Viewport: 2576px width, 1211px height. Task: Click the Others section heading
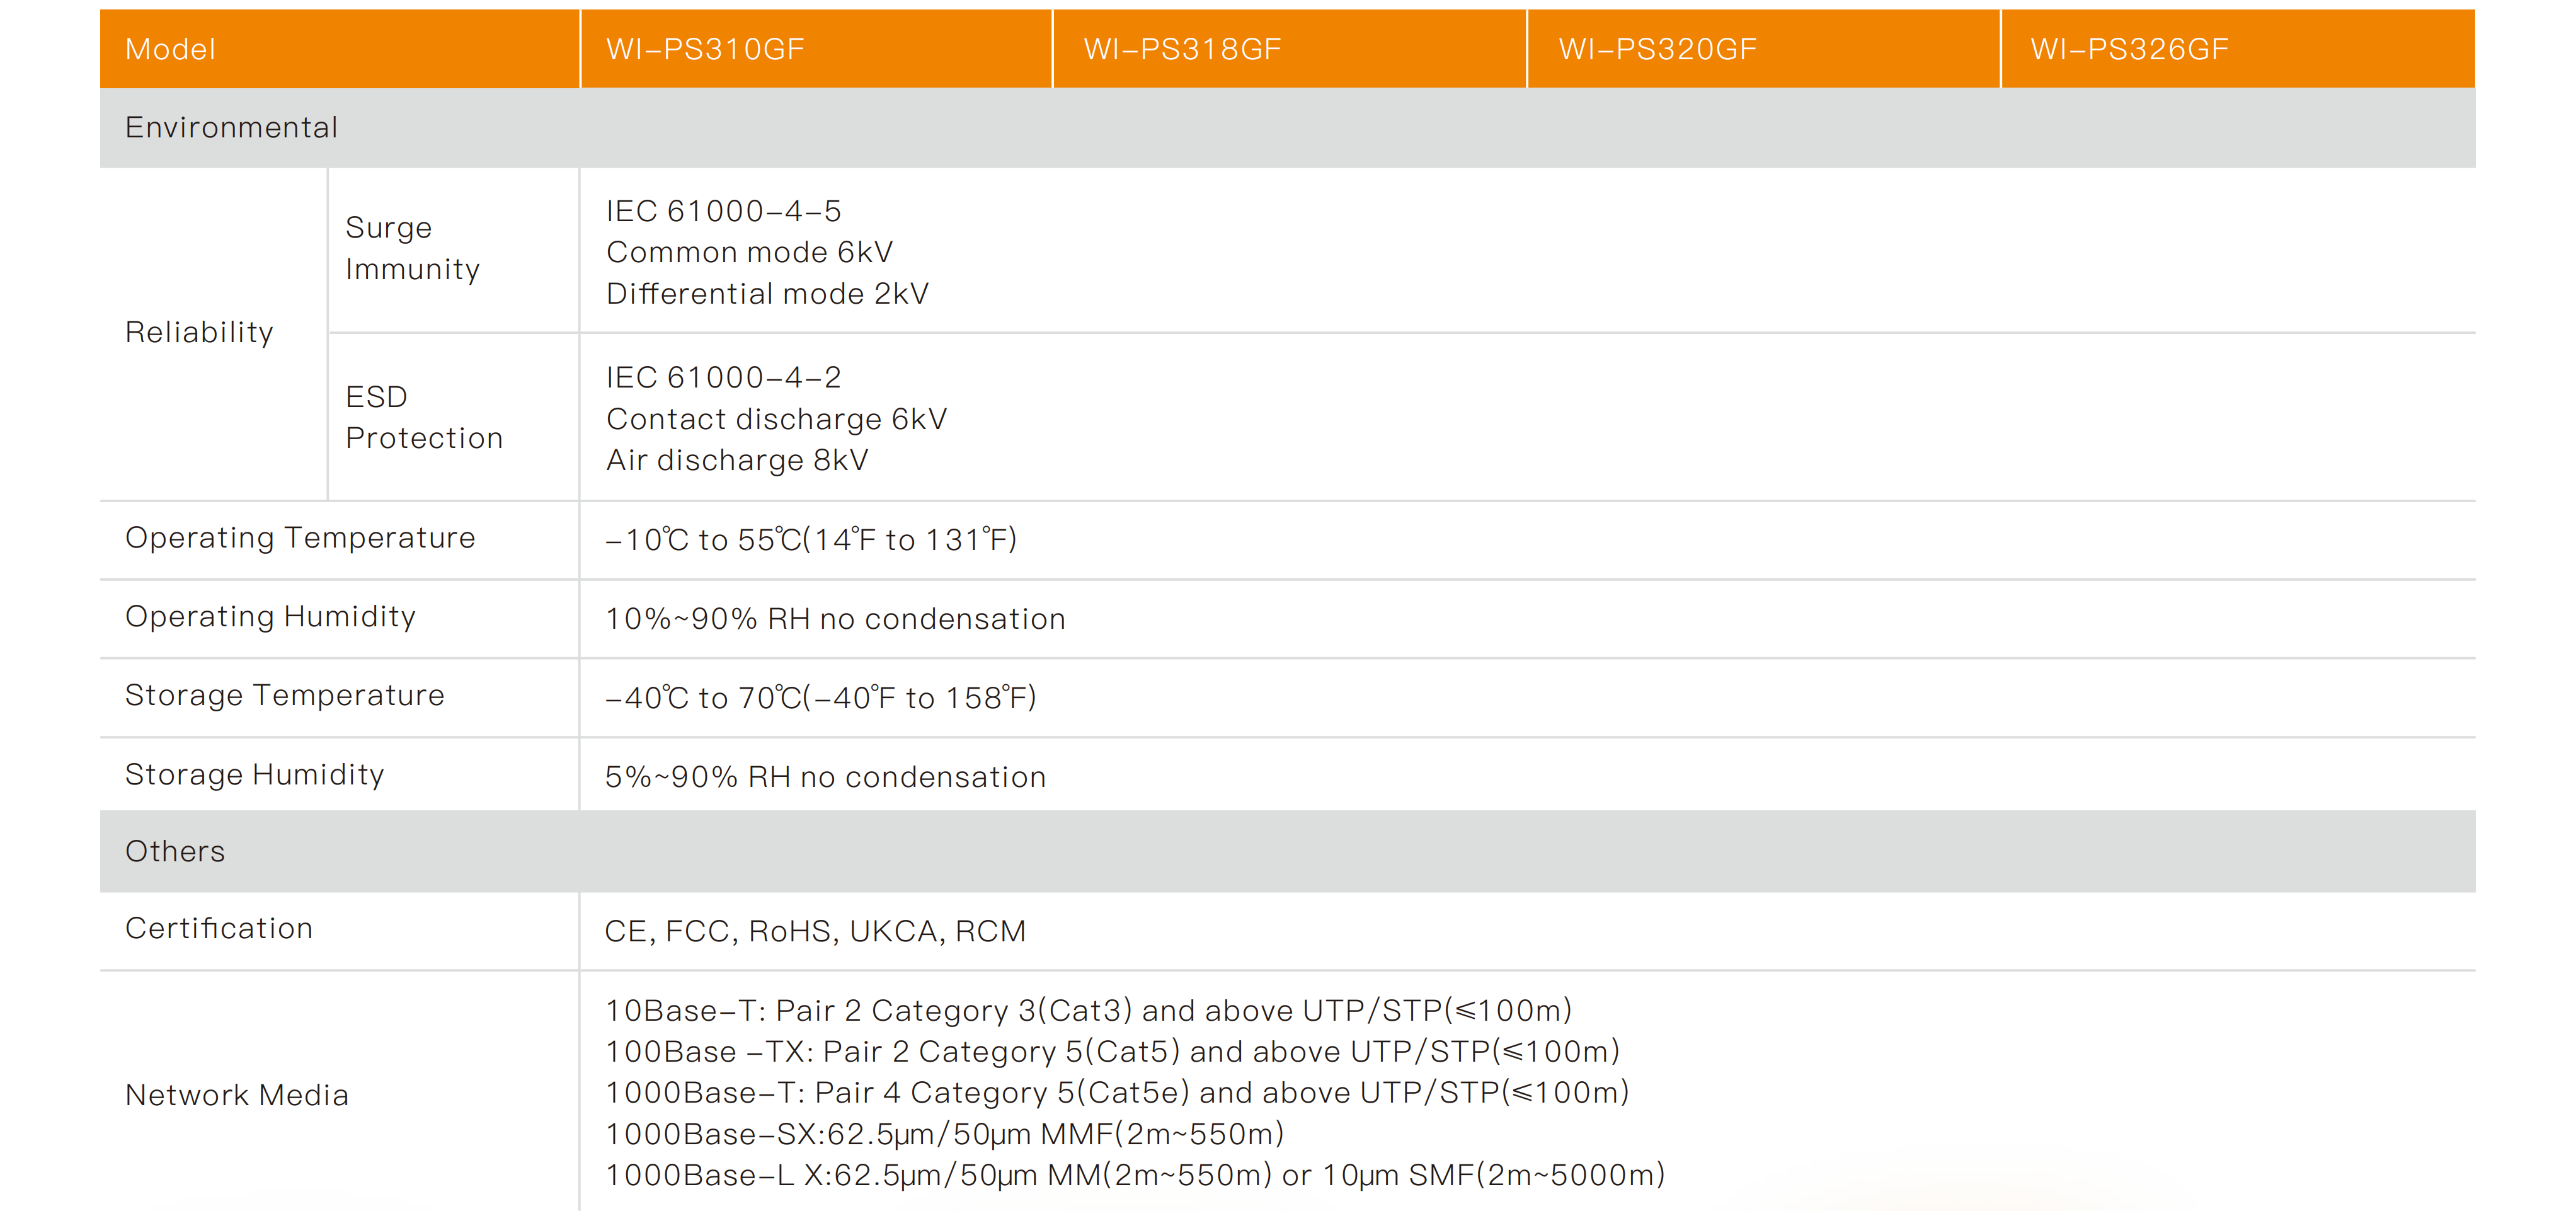coord(175,851)
